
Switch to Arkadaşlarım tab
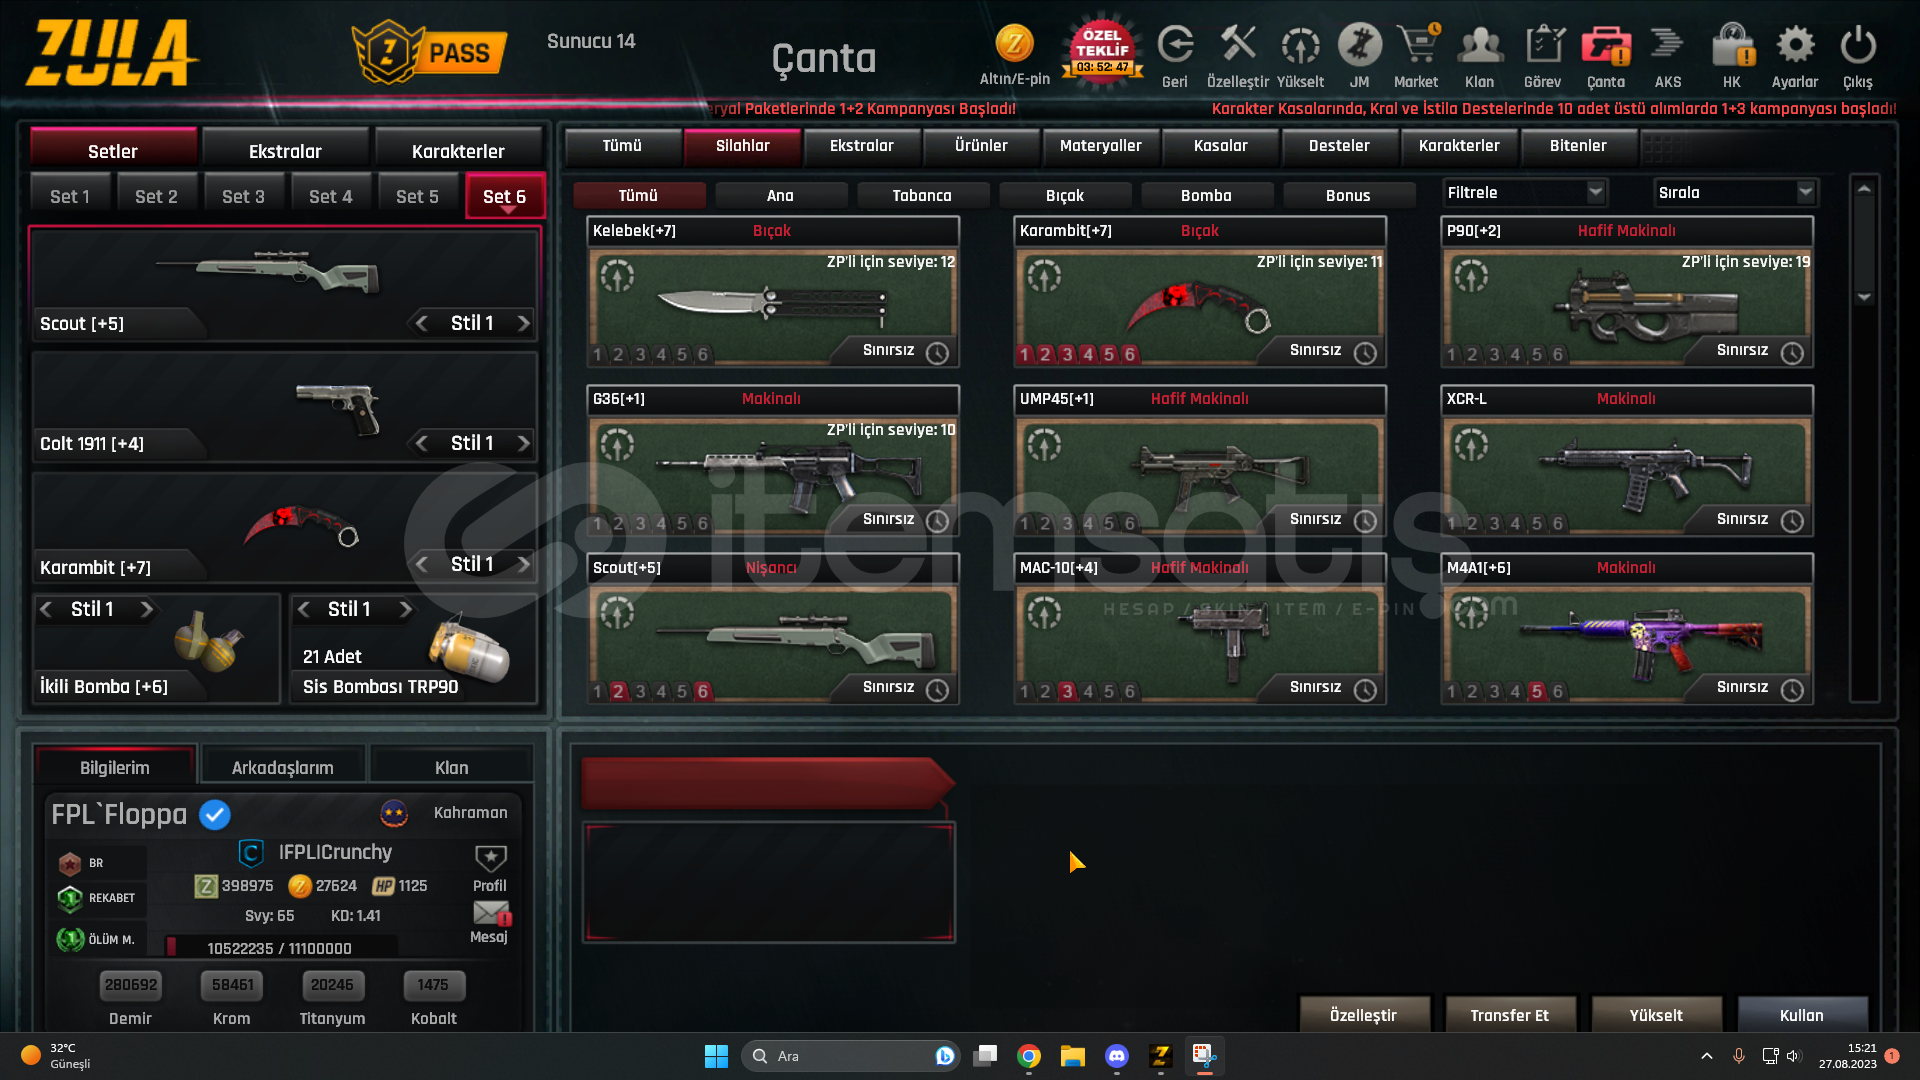click(283, 767)
